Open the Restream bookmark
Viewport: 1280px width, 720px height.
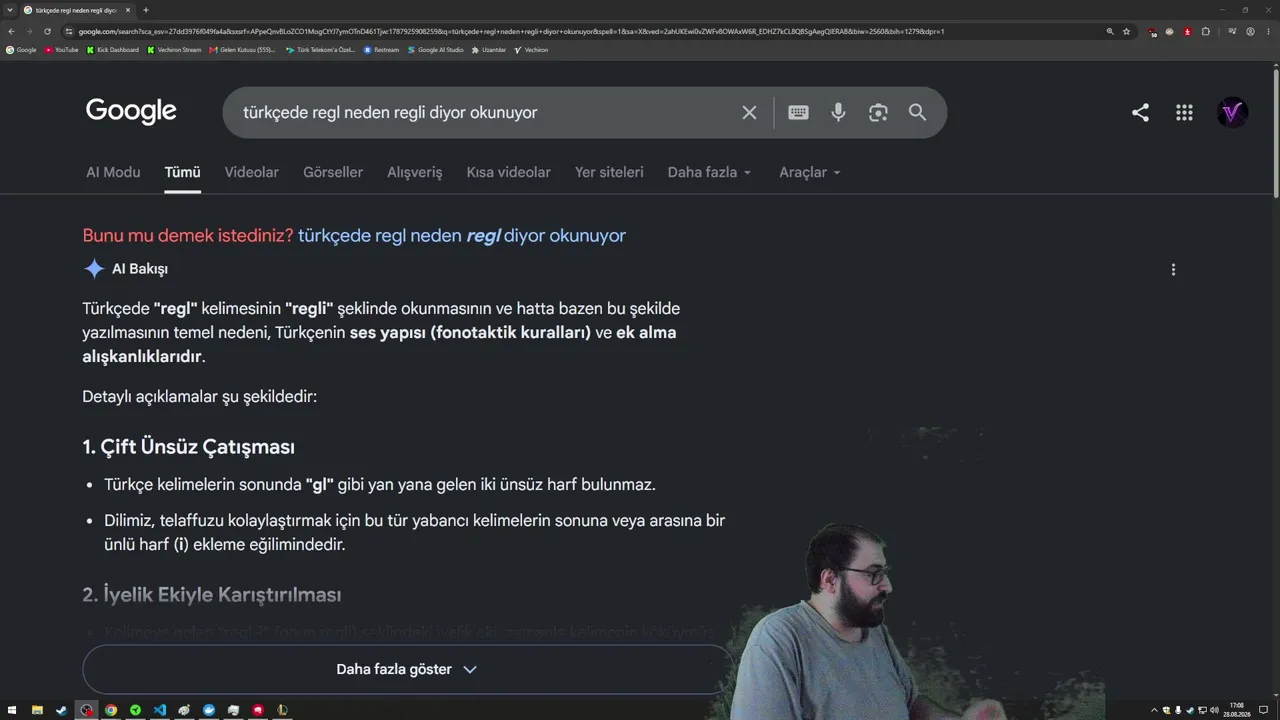(381, 49)
